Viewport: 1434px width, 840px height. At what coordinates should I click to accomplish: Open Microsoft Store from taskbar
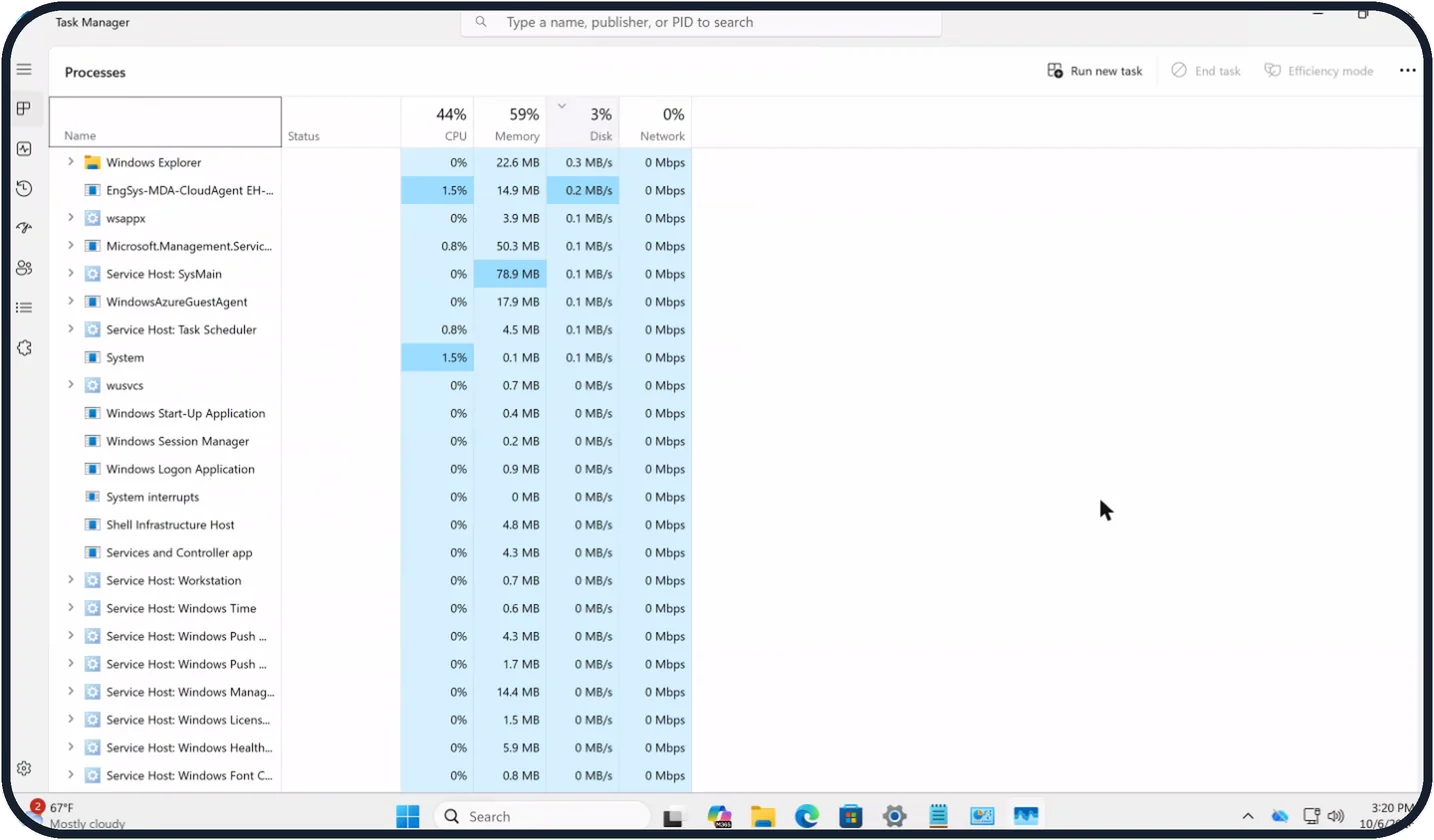pyautogui.click(x=851, y=816)
